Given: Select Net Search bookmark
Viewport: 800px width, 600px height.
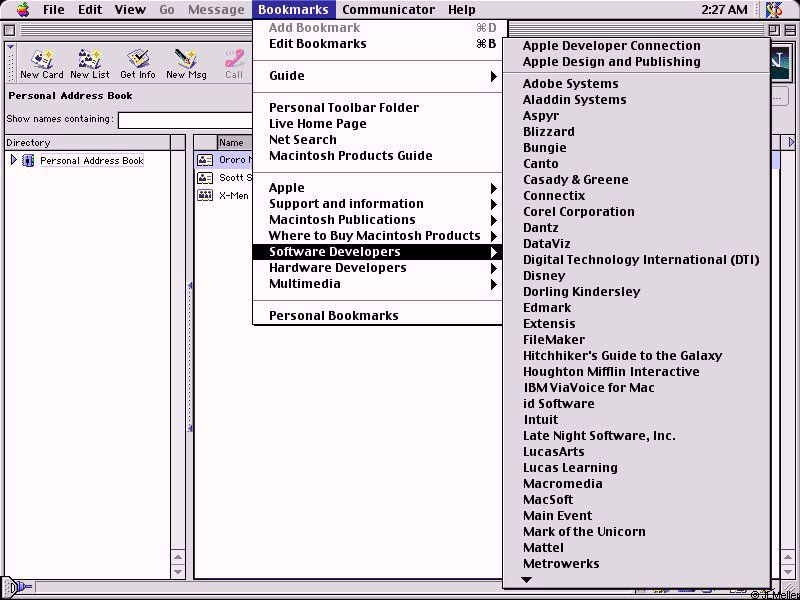Looking at the screenshot, I should click(x=378, y=140).
